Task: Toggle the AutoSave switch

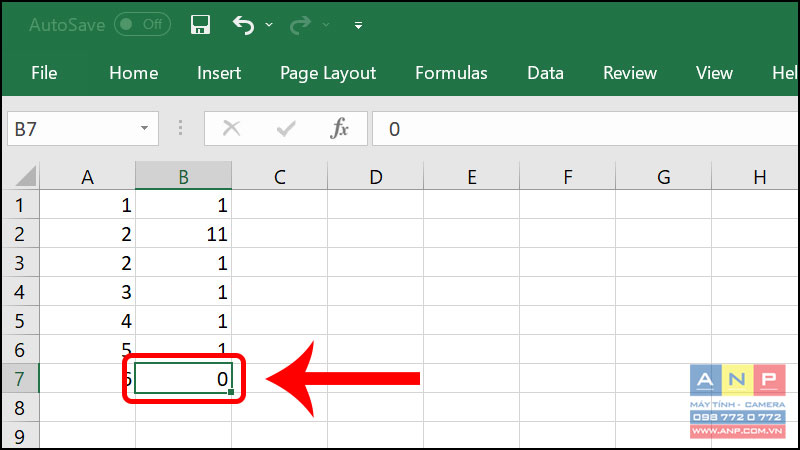Action: [x=142, y=24]
